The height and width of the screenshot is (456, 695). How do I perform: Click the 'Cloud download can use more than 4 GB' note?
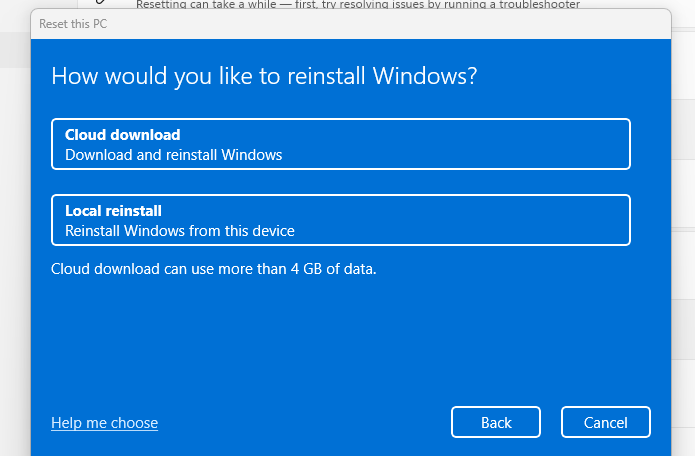(x=214, y=269)
